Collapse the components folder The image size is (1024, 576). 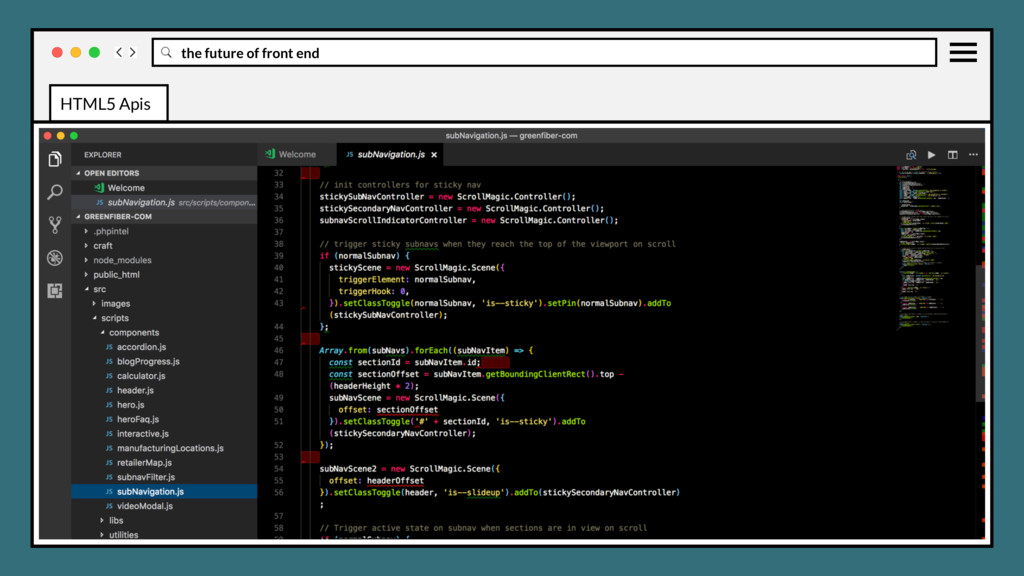pos(133,332)
